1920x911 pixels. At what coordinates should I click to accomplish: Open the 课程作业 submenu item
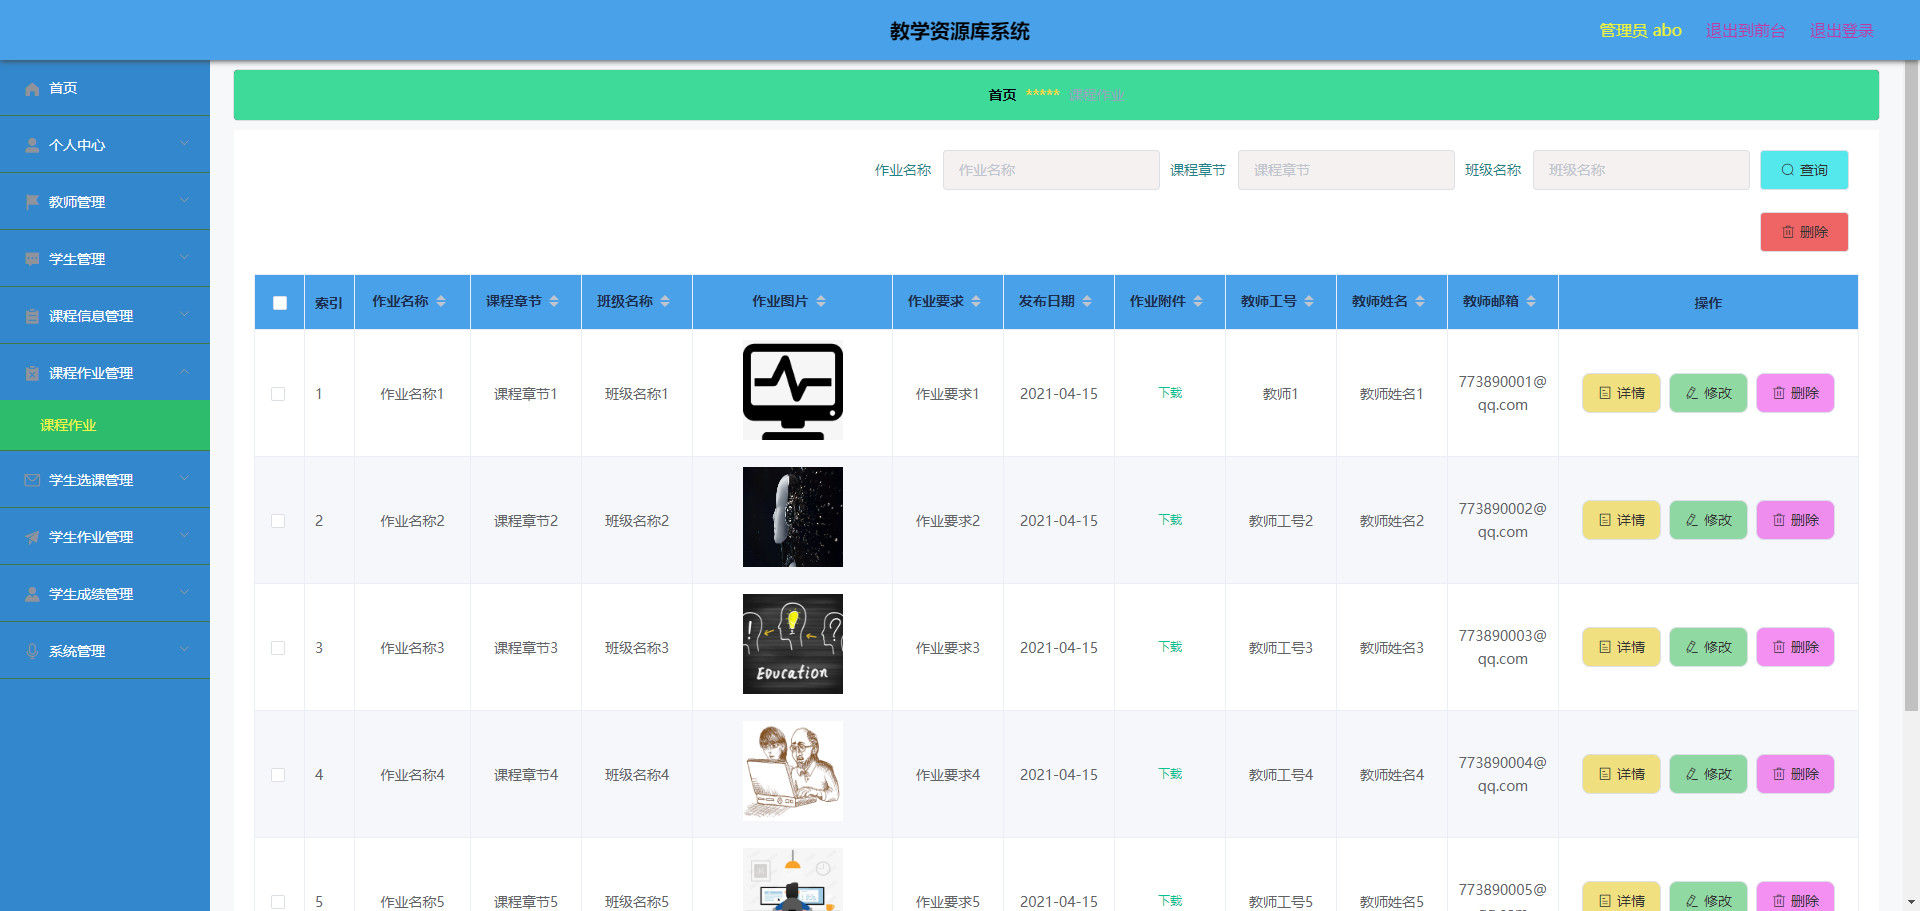pyautogui.click(x=68, y=425)
